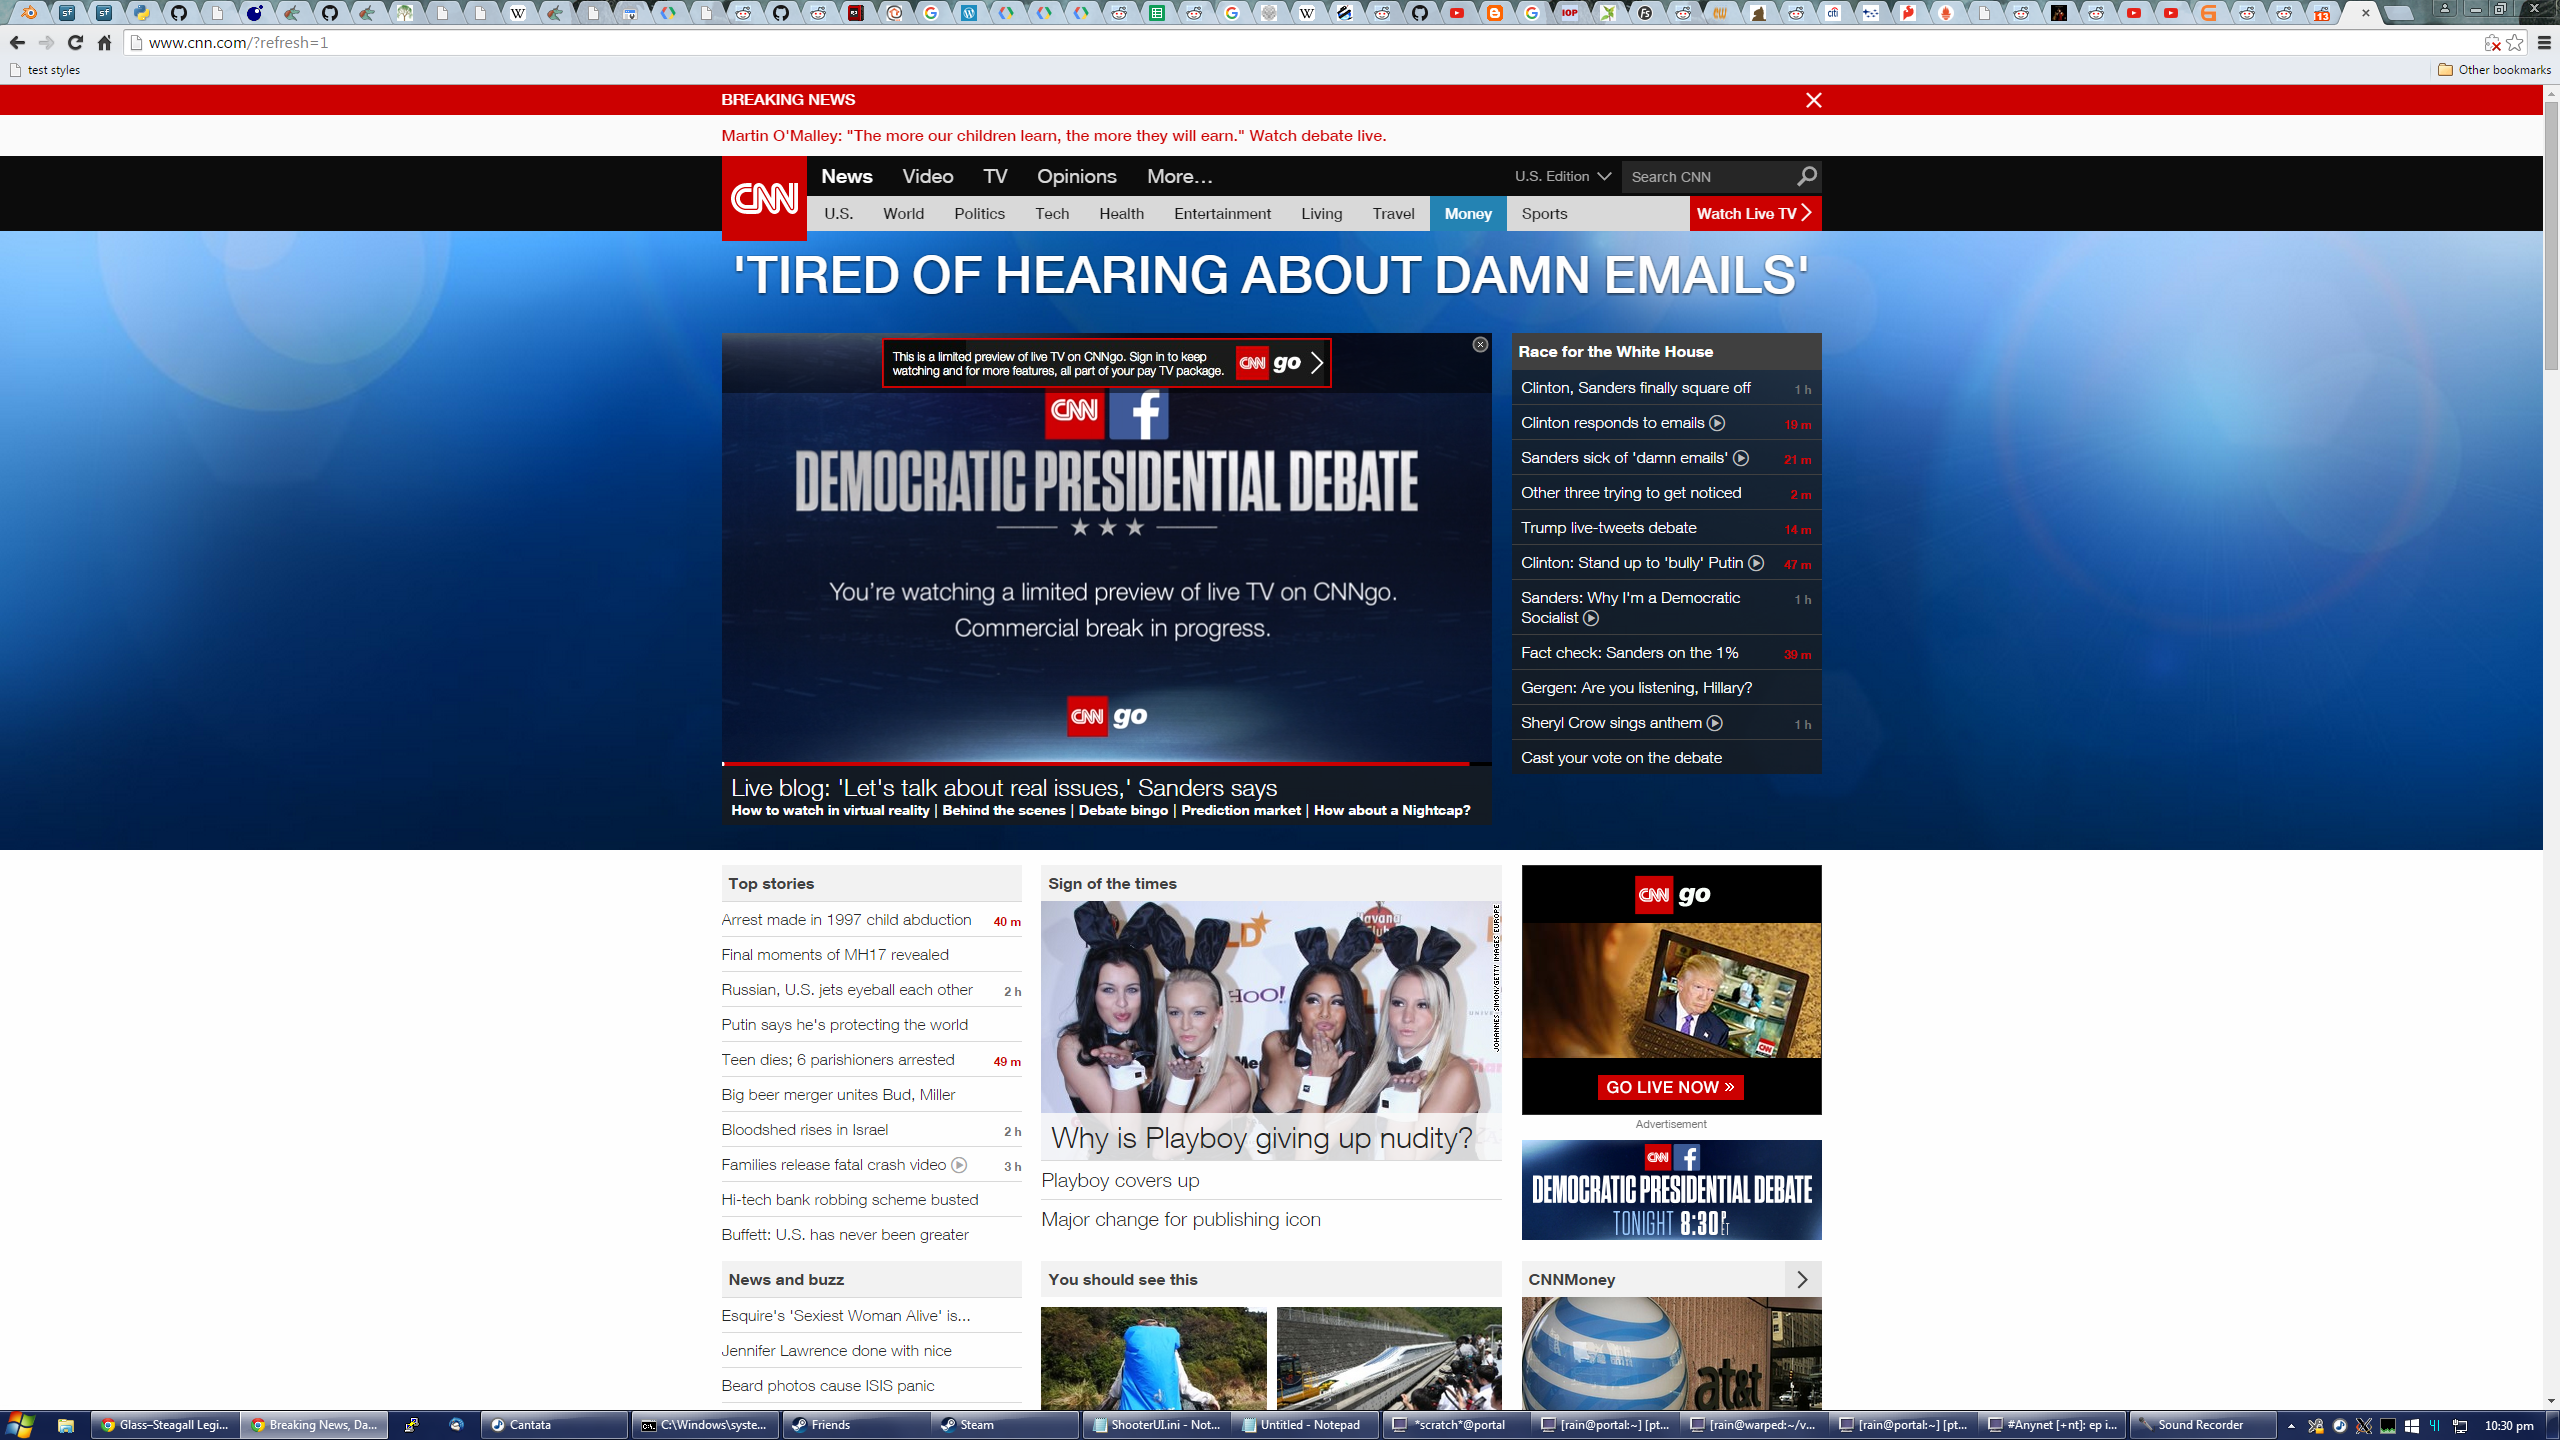Open the TV menu

click(x=995, y=176)
